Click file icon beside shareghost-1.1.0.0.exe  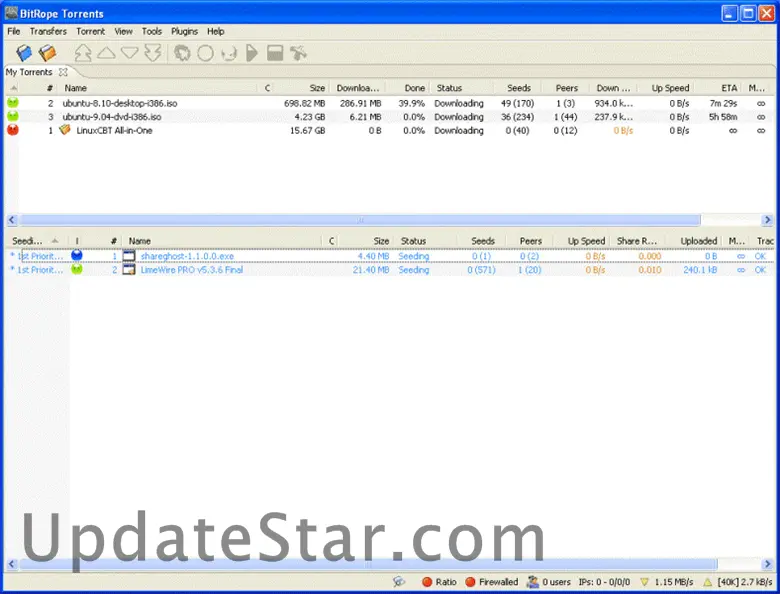pos(129,256)
